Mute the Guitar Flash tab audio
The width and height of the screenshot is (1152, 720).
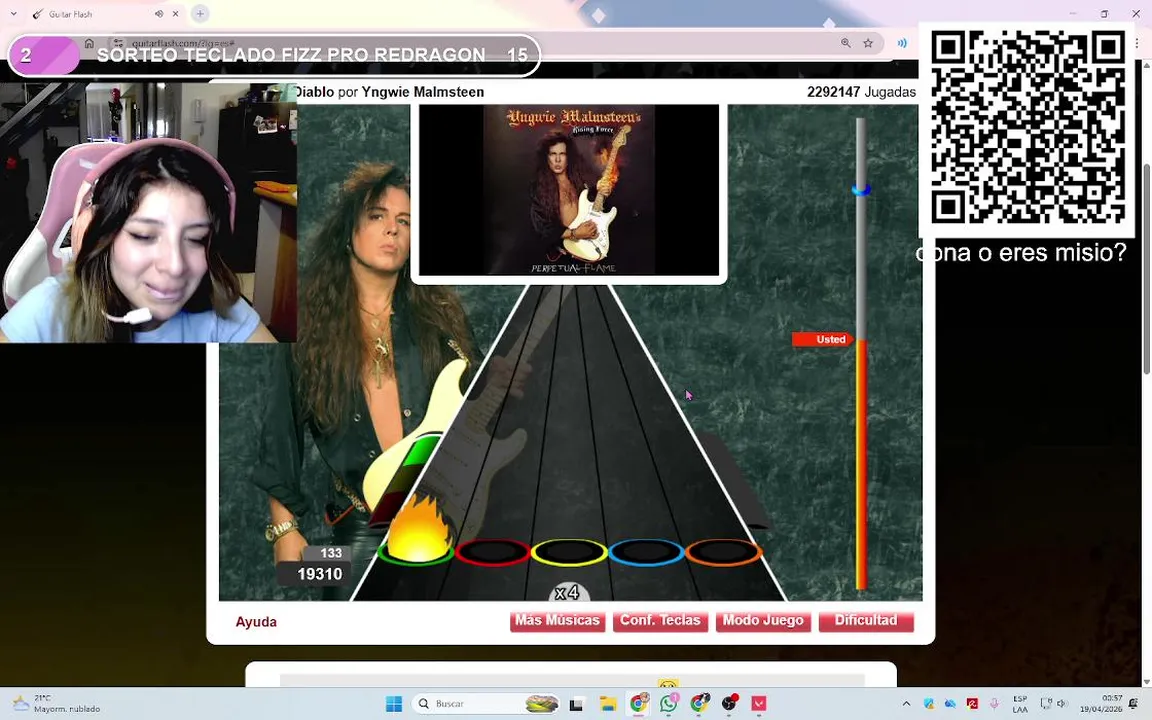coord(159,14)
